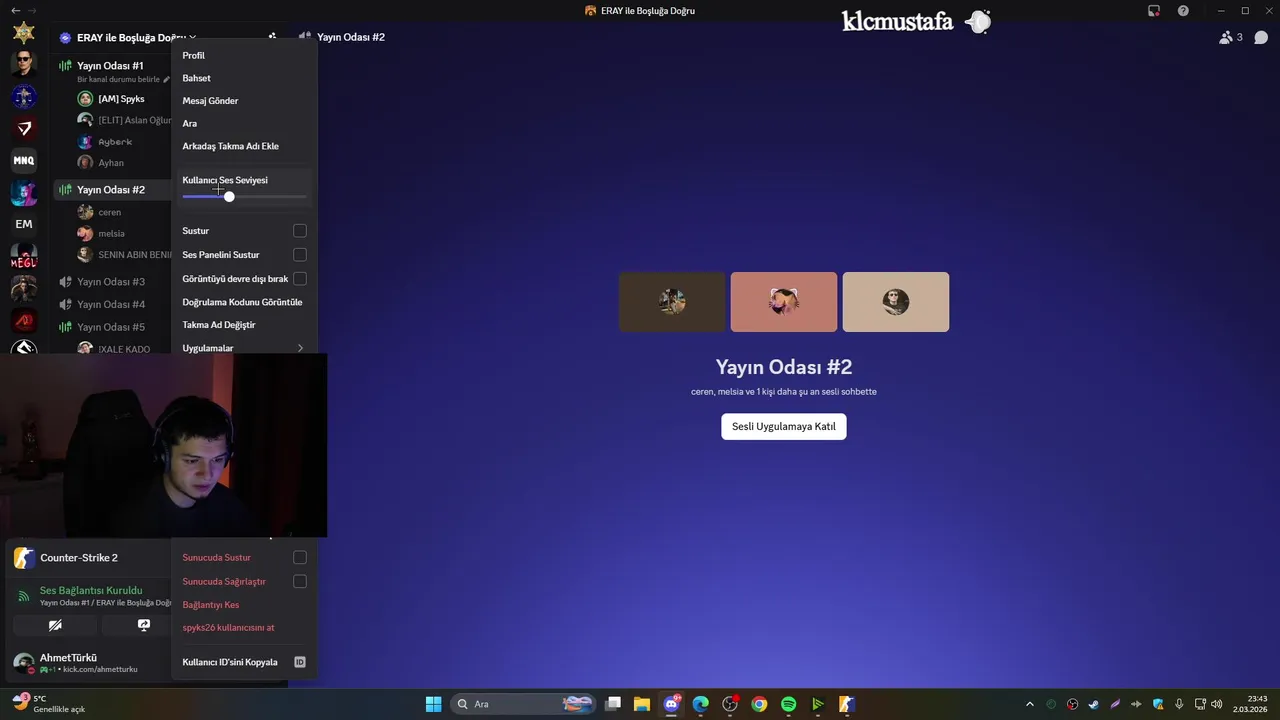Open the members list showing 3 users
Screen dimensions: 1280x720
(x=1230, y=37)
